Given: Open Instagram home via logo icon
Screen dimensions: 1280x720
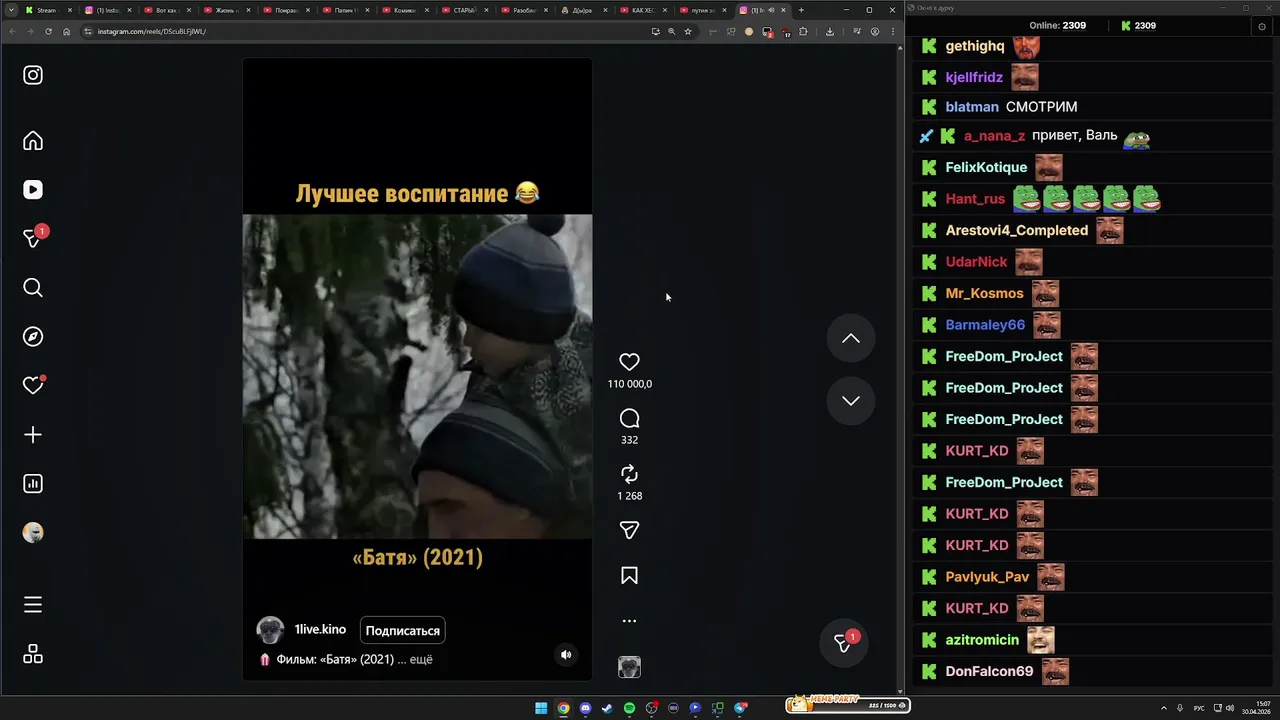Looking at the screenshot, I should point(33,75).
